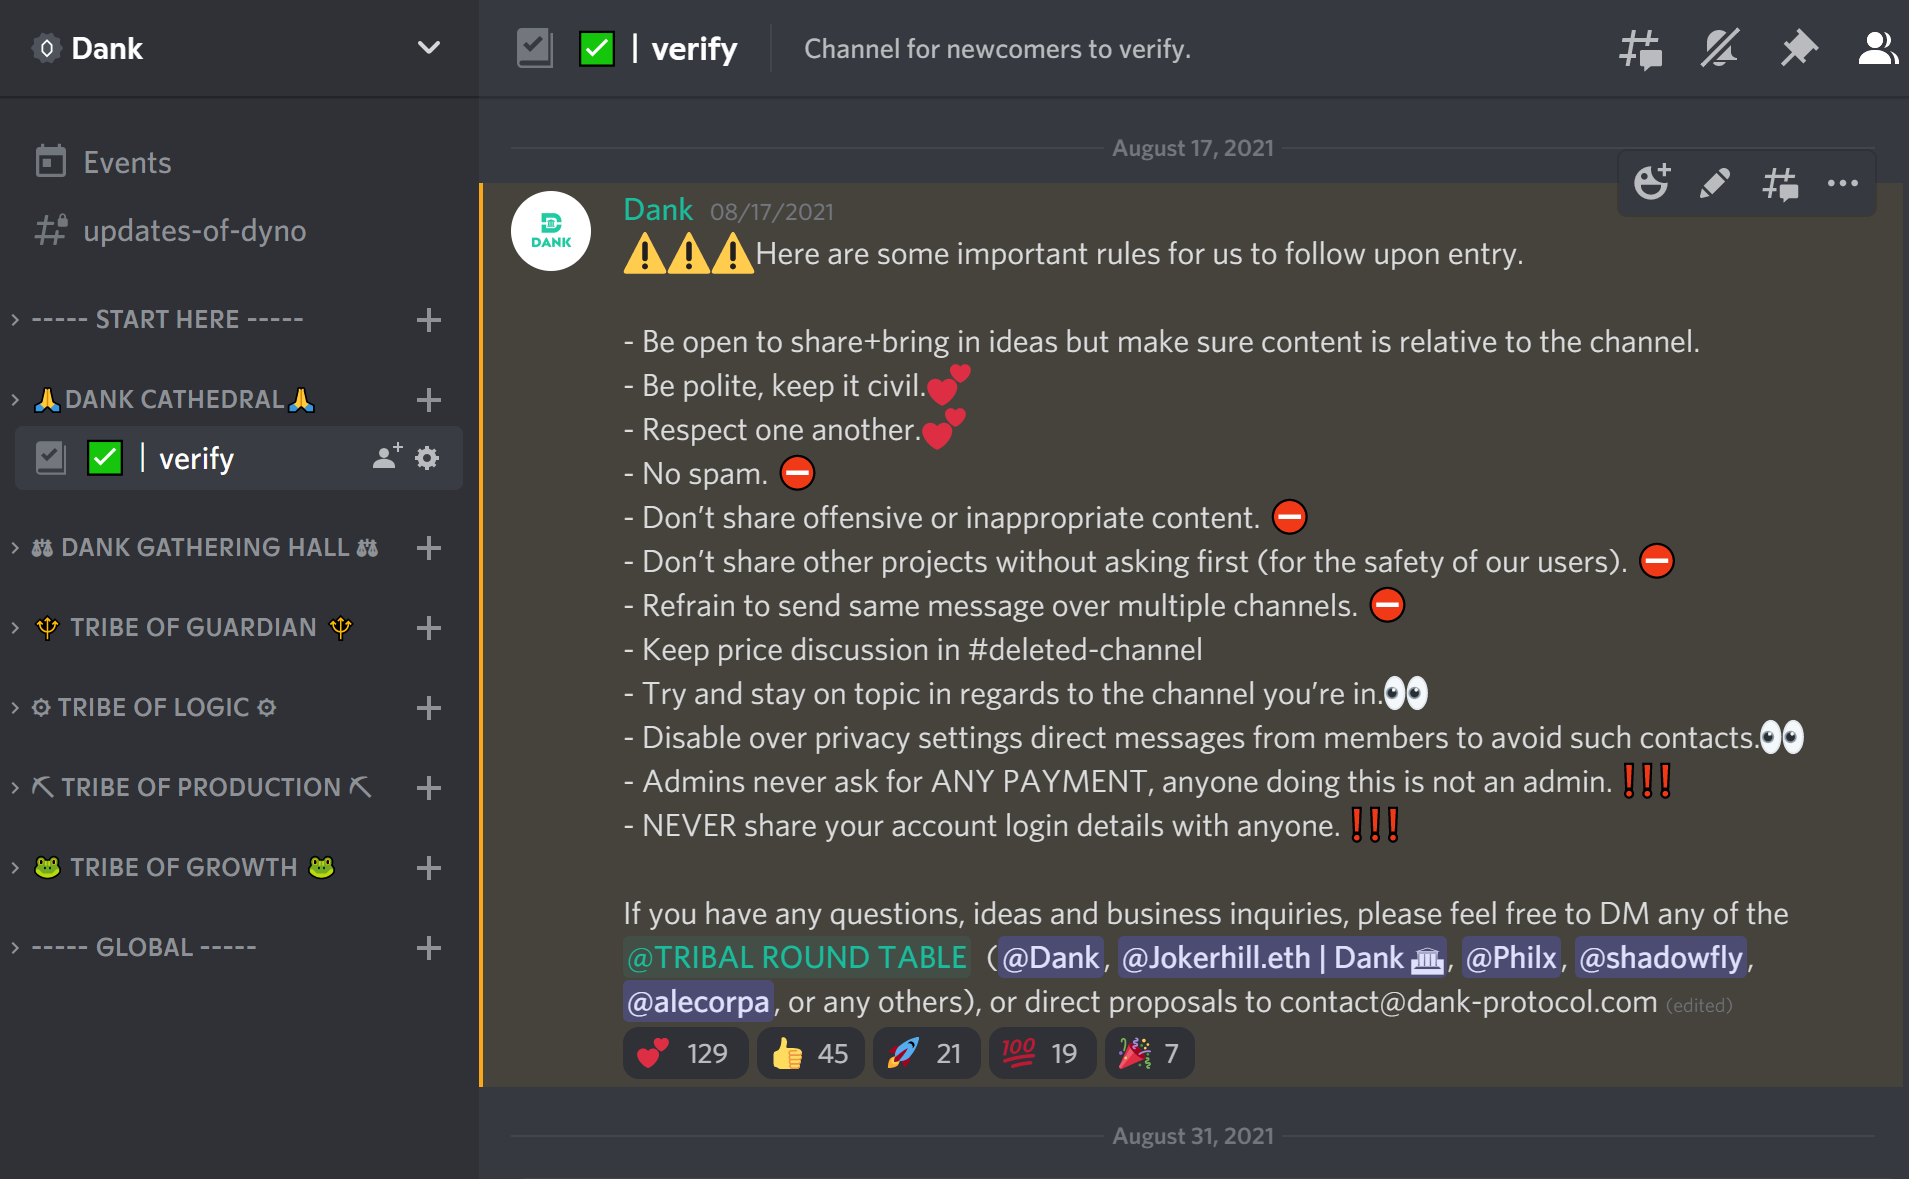Add a reaction to Dank's message
The height and width of the screenshot is (1179, 1909).
tap(1652, 183)
